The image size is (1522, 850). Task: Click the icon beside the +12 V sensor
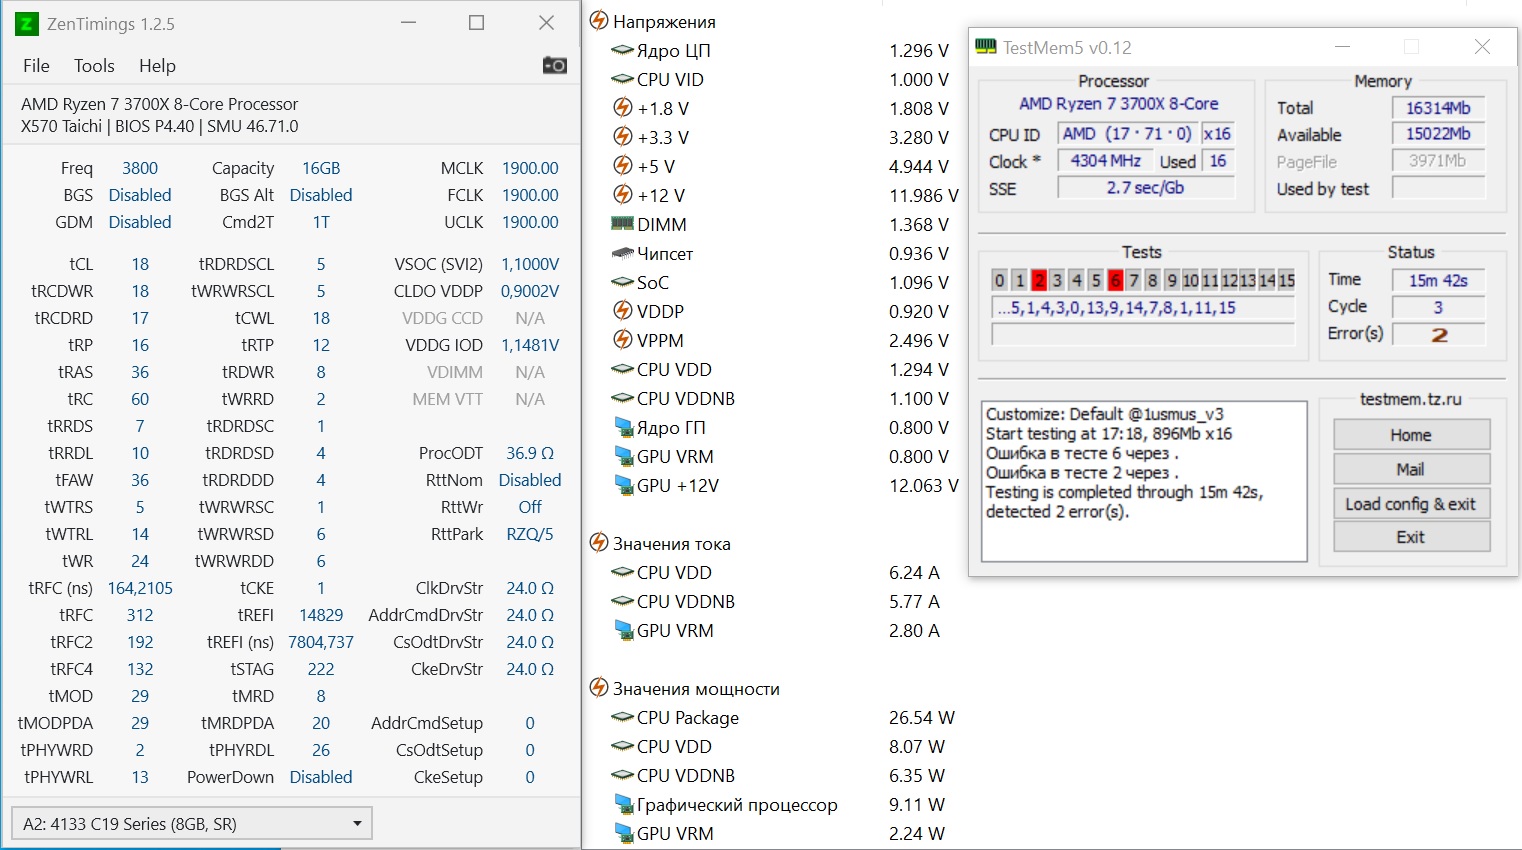click(622, 195)
